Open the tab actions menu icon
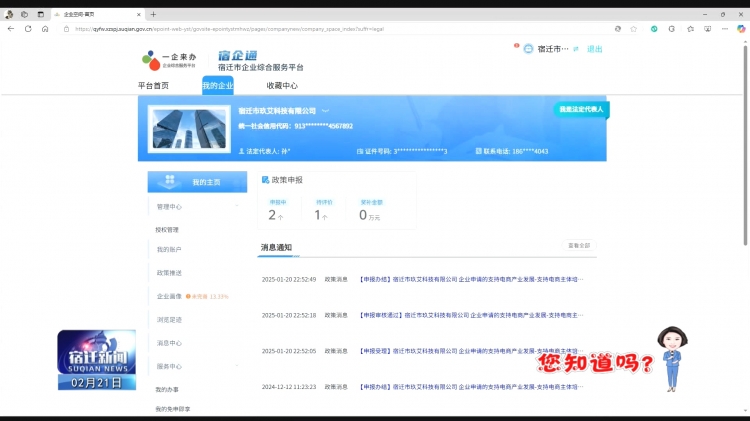Image resolution: width=750 pixels, height=421 pixels. (x=41, y=14)
